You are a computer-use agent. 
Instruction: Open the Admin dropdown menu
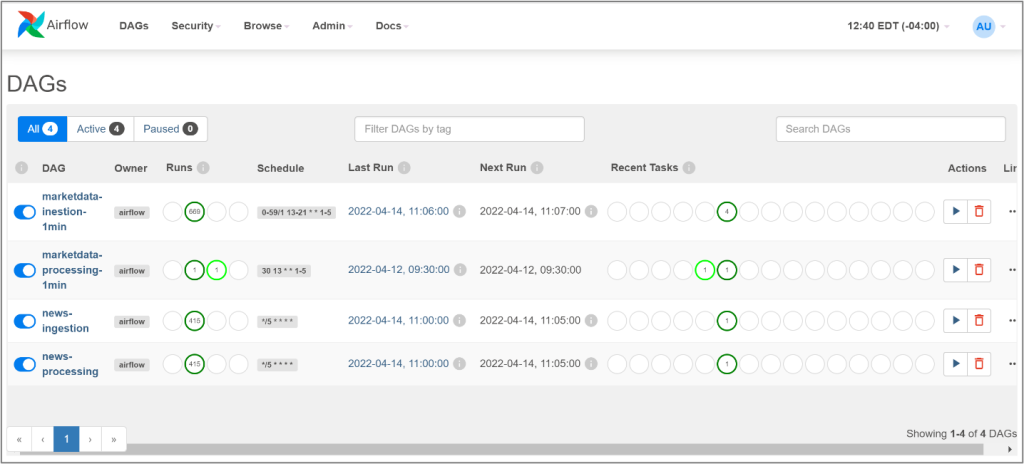(x=332, y=26)
